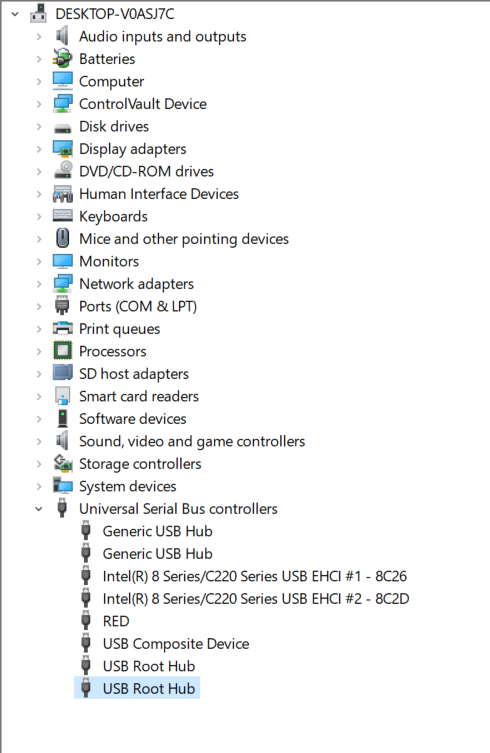Select the Computer category label
The image size is (490, 753).
(x=111, y=82)
